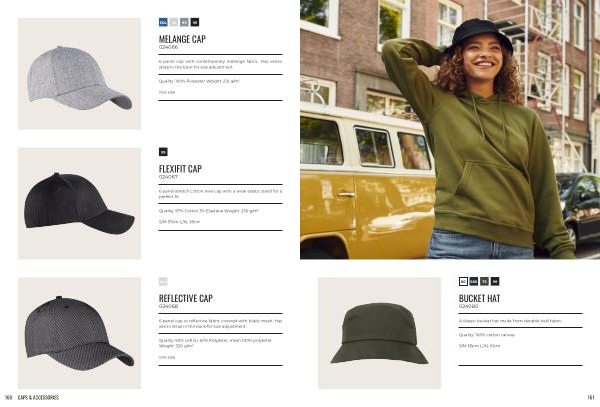Click the REFLECTIVE CAP title

186,298
